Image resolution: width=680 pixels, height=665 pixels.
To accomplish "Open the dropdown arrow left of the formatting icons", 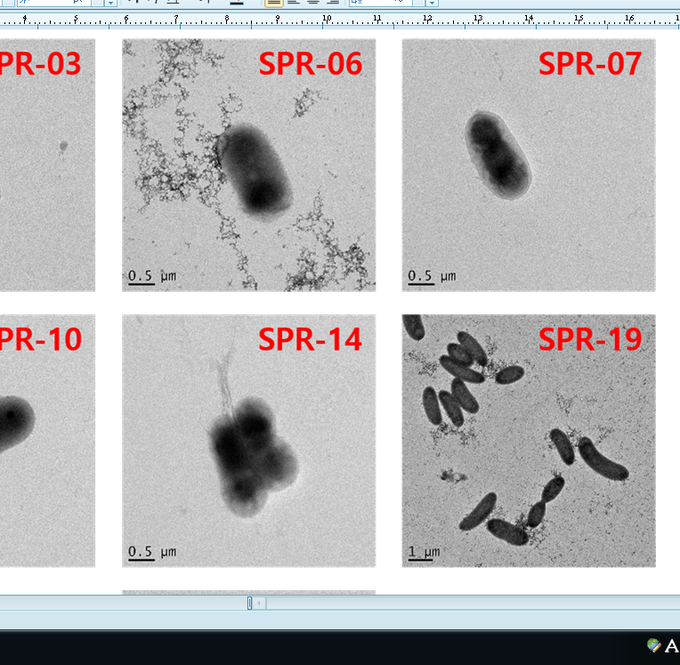I will click(111, 3).
